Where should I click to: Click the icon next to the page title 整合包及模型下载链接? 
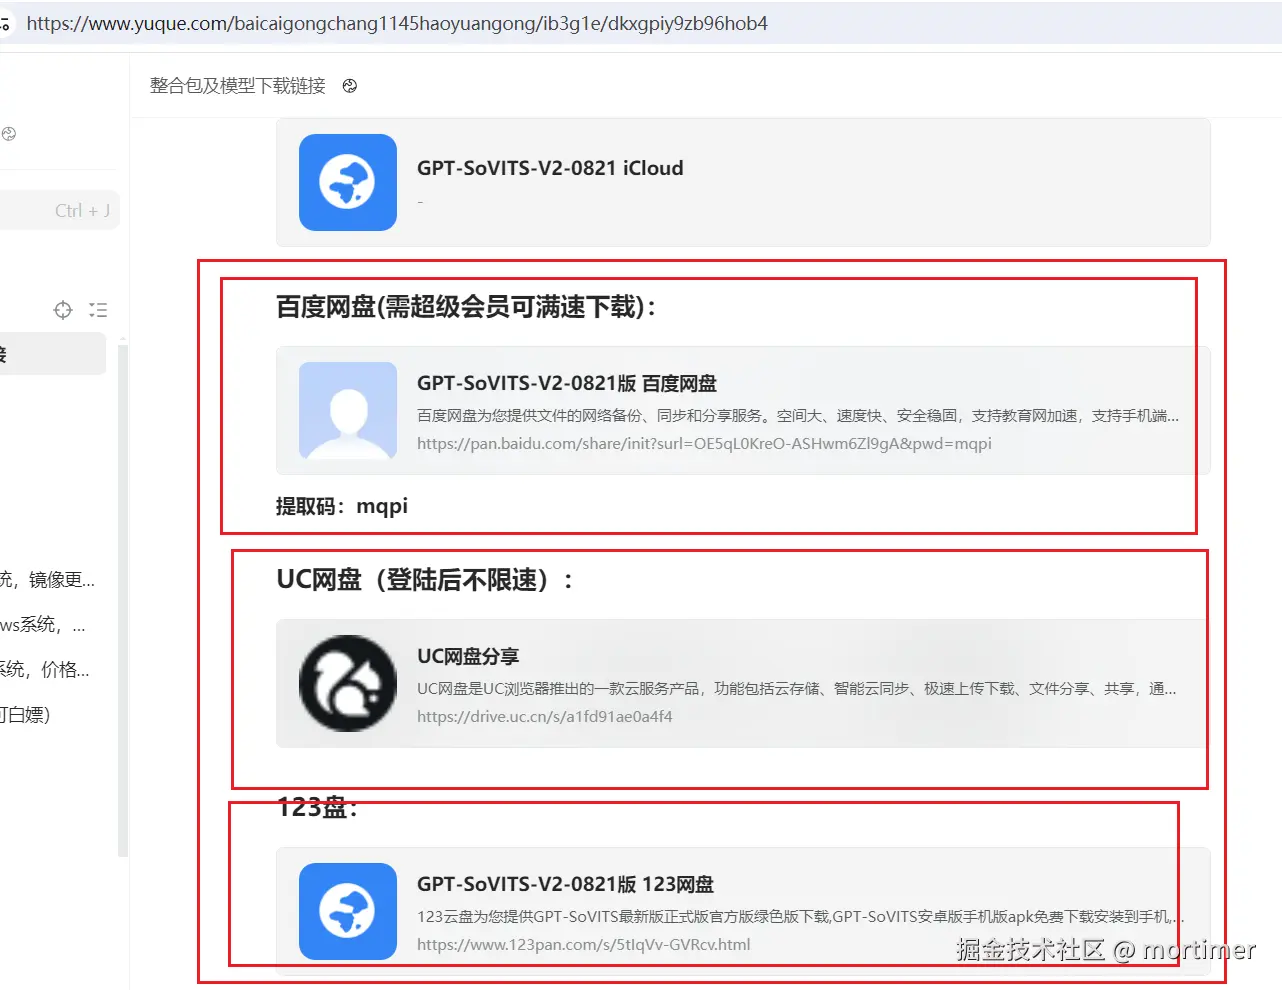tap(350, 86)
